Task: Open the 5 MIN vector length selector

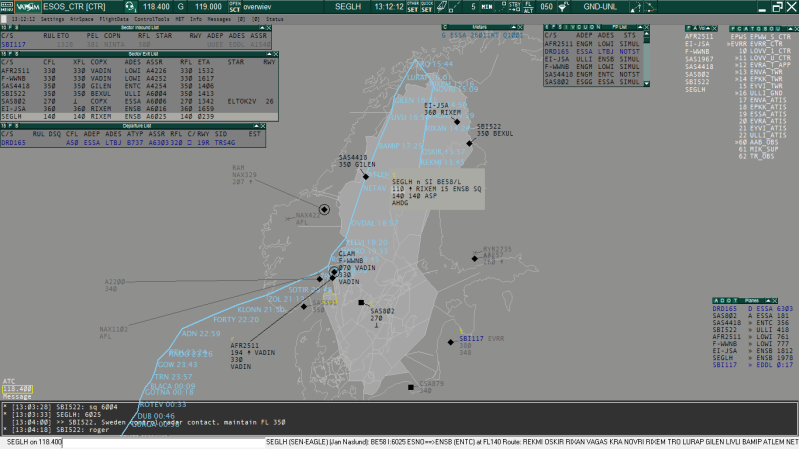Action: 480,6
